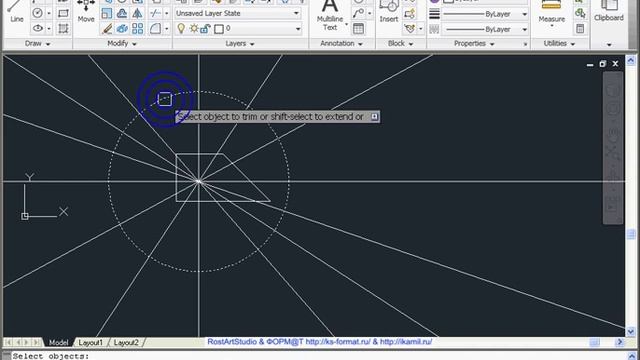Switch to the Layout1 tab
This screenshot has width=640, height=360.
(91, 342)
